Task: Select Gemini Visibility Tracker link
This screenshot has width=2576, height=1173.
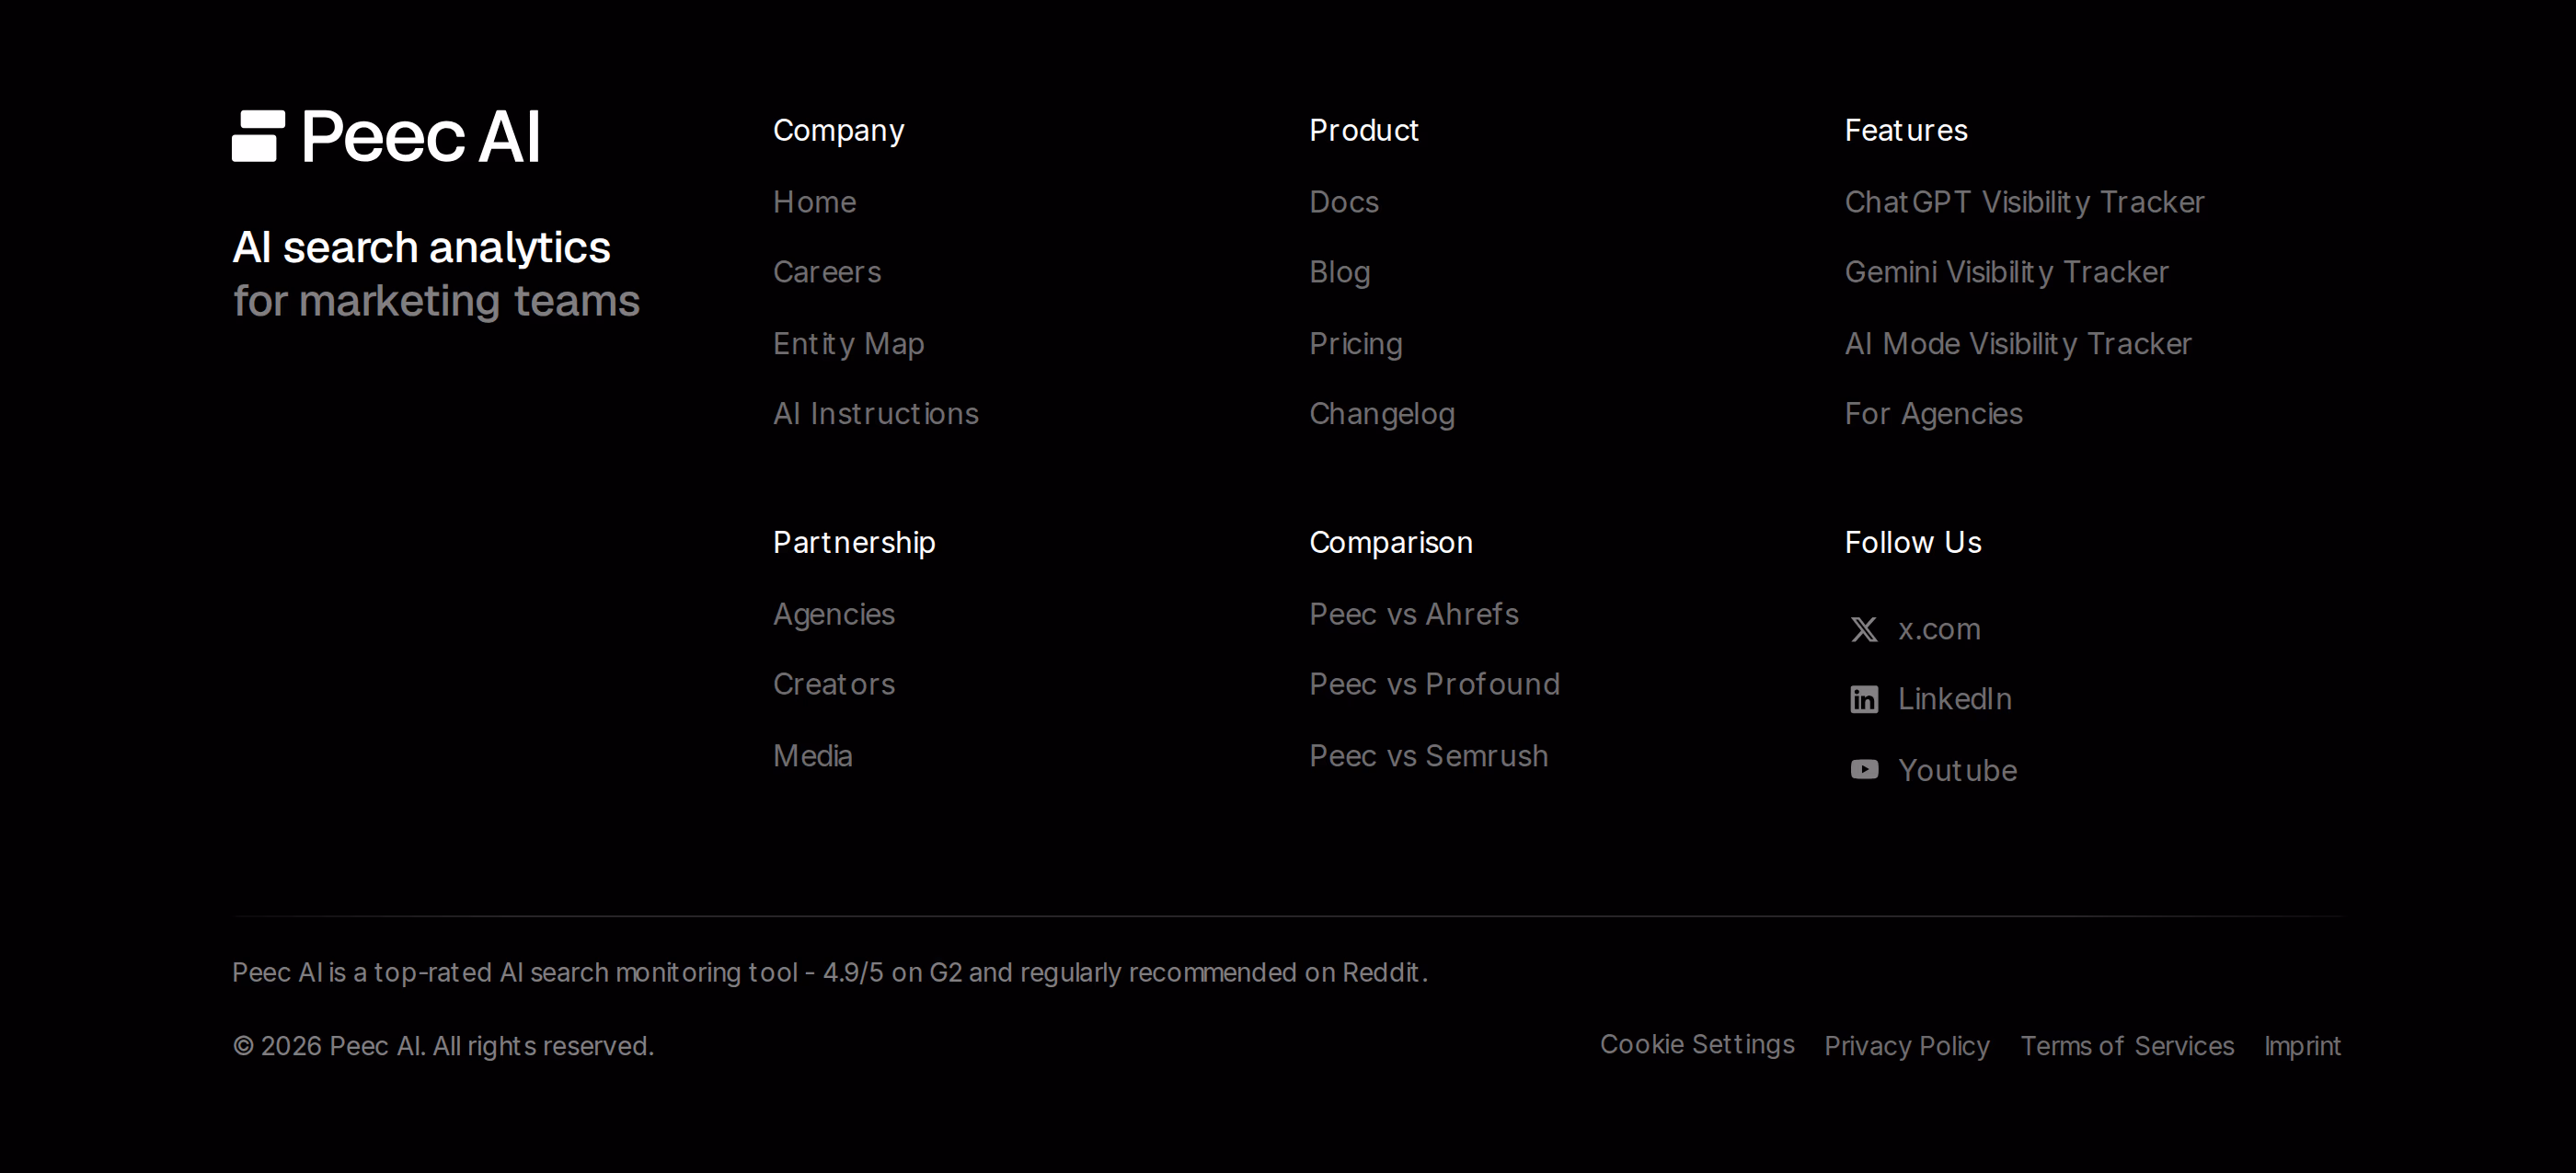Action: coord(2006,272)
